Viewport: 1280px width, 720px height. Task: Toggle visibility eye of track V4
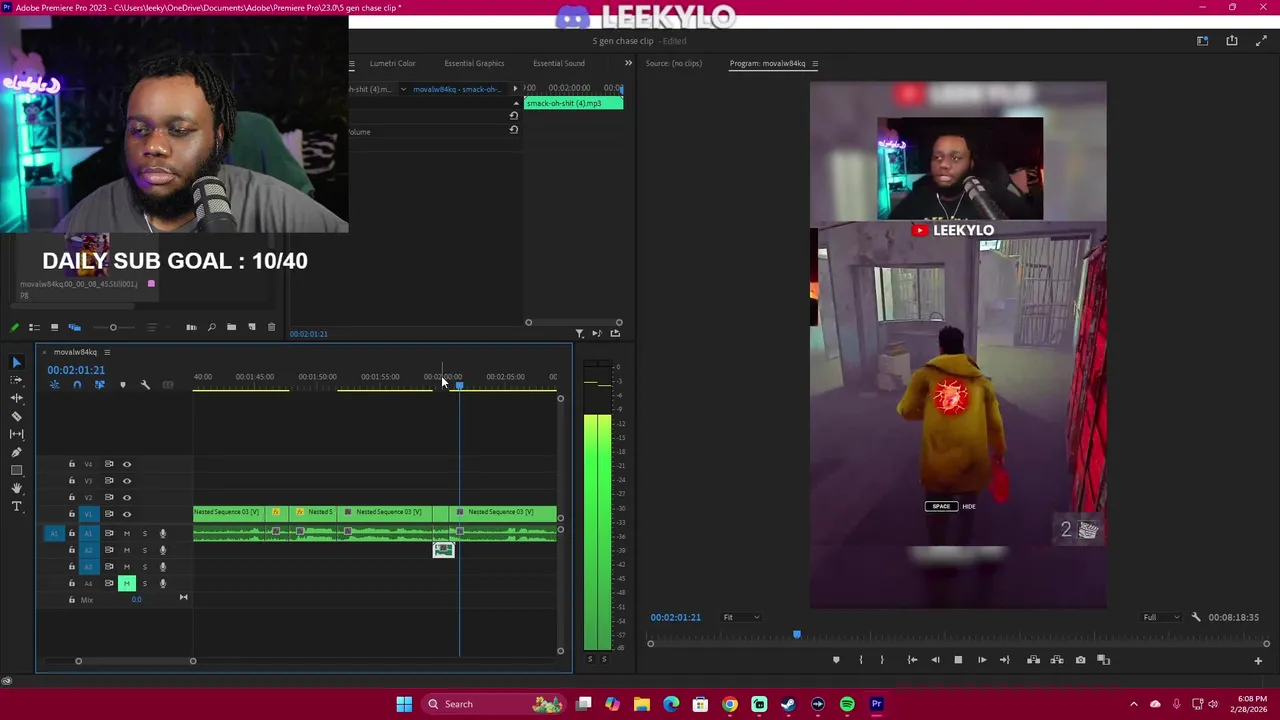coord(127,464)
